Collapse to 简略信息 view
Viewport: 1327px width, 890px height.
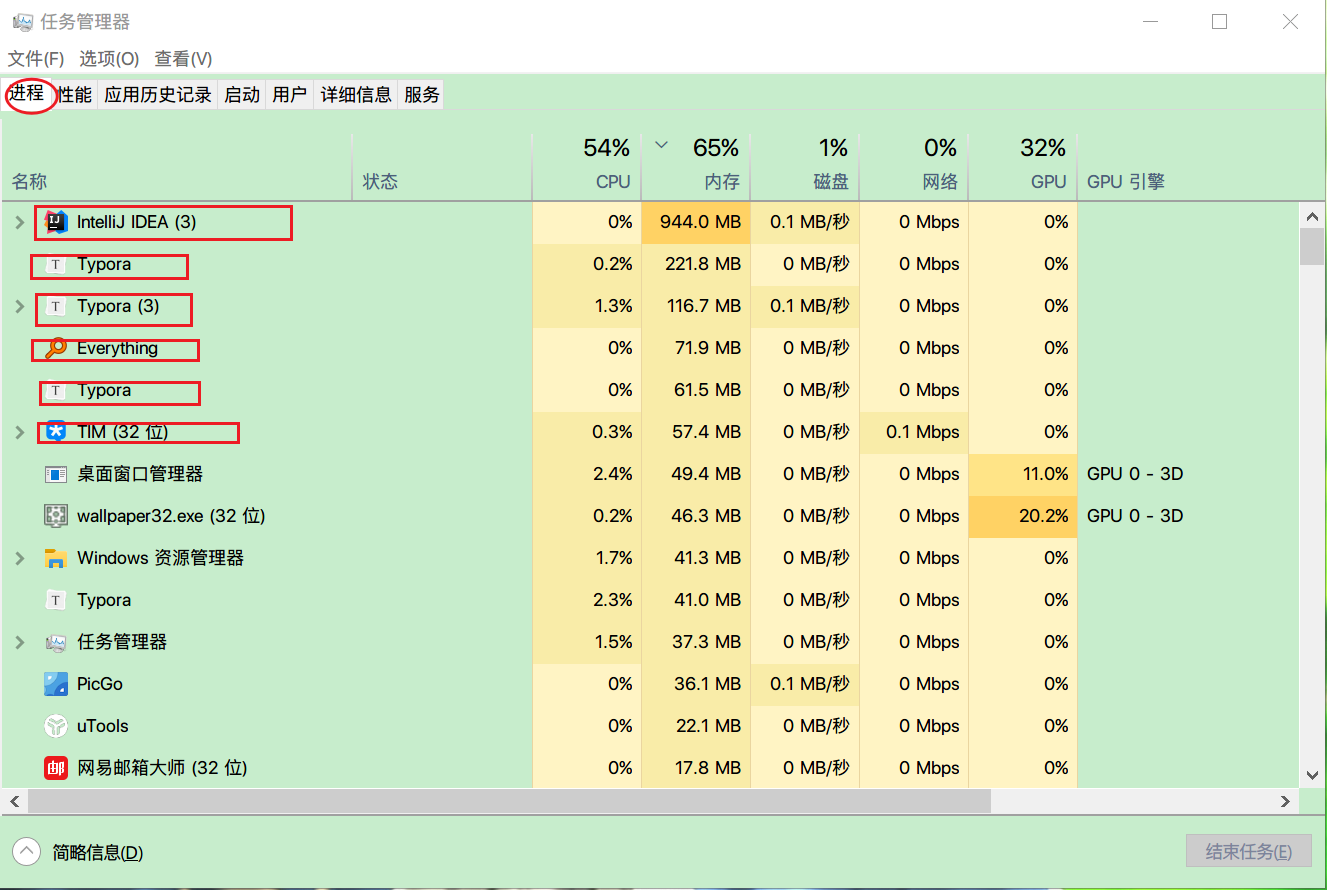click(27, 852)
